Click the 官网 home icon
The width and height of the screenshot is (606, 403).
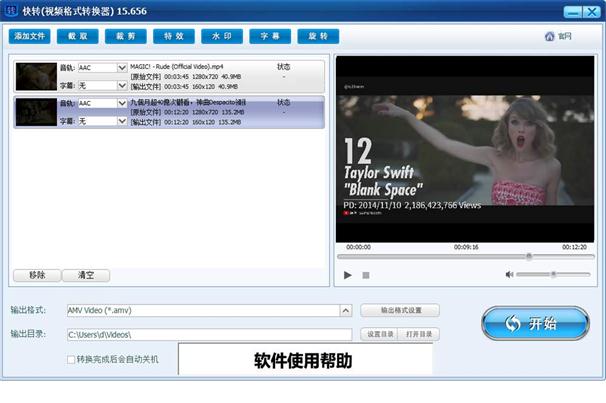click(550, 36)
